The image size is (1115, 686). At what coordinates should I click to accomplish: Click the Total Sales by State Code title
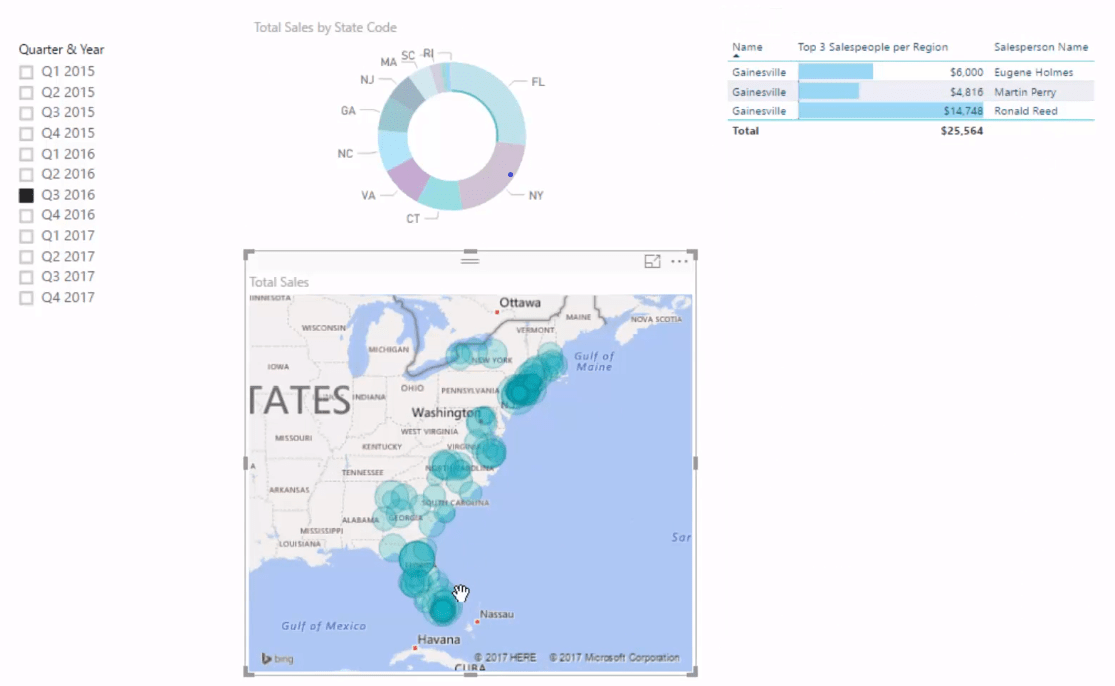coord(325,28)
